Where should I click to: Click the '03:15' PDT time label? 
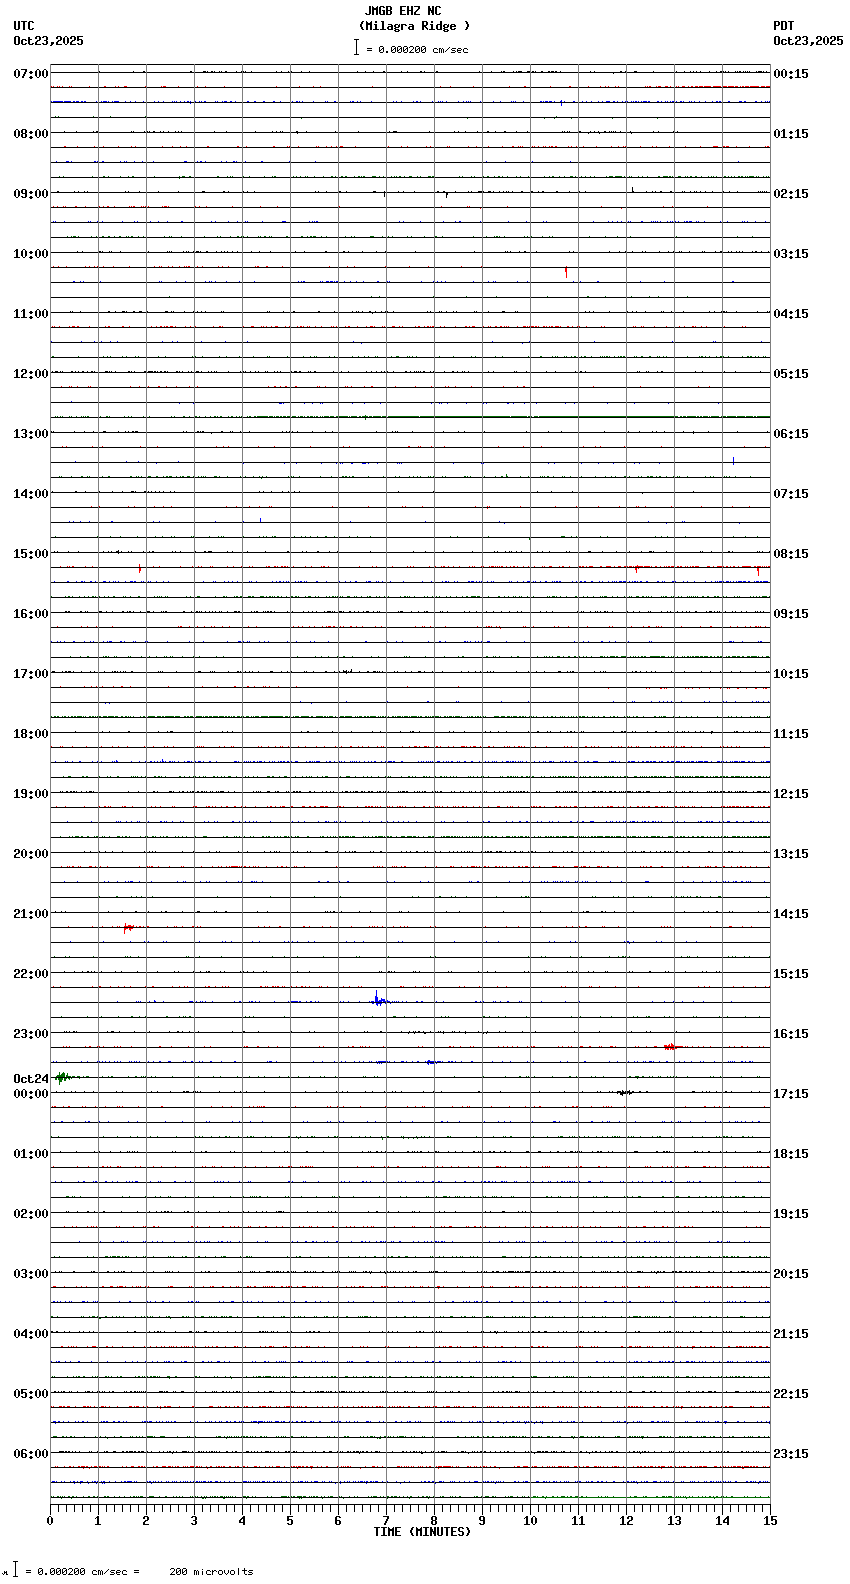pos(791,254)
